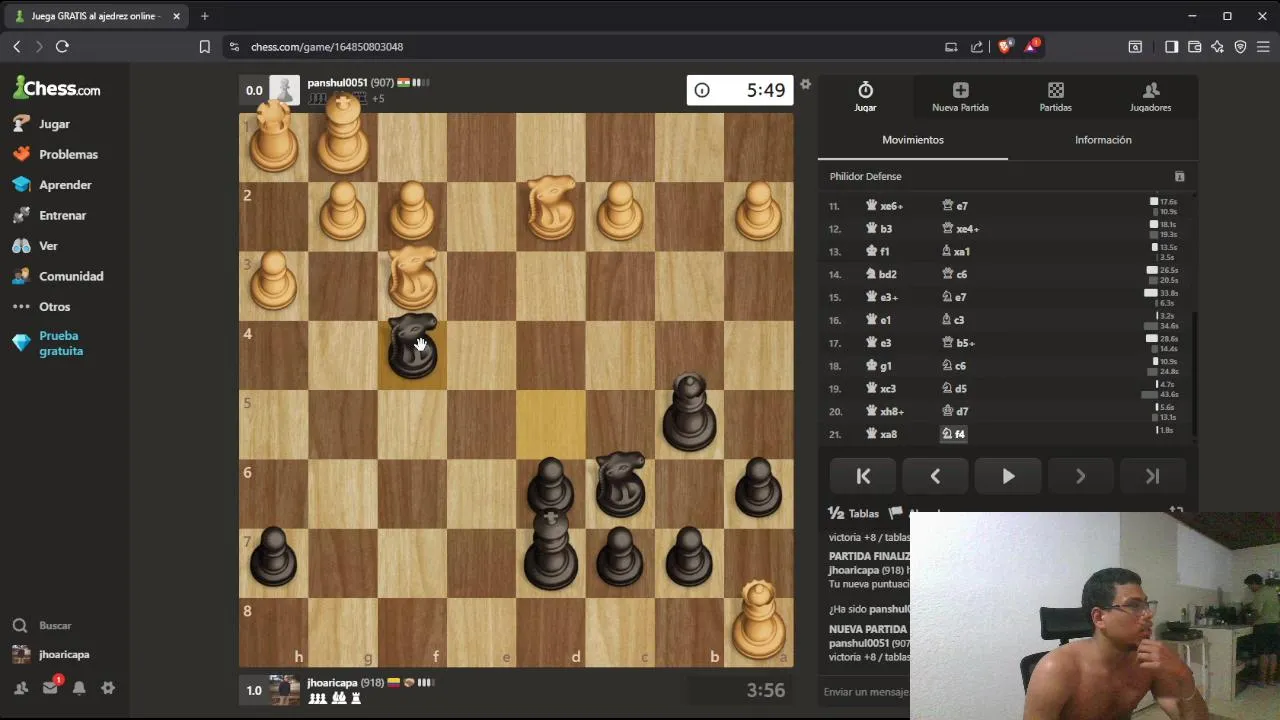Select white's move xh8+ on move 20
Screen dimensions: 1280x720
(884, 411)
